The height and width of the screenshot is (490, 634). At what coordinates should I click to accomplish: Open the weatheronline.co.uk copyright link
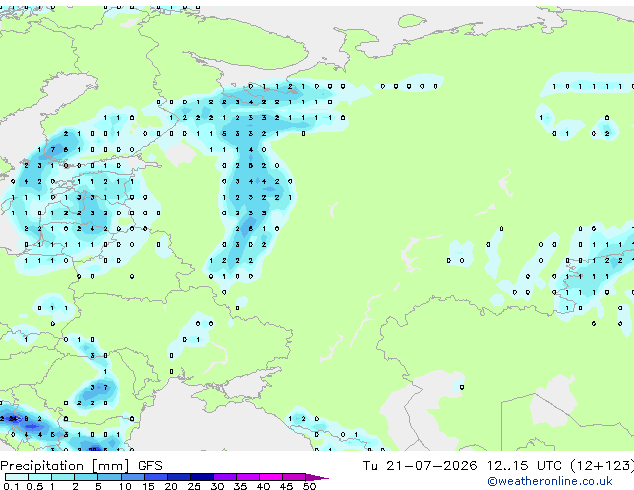[x=550, y=481]
